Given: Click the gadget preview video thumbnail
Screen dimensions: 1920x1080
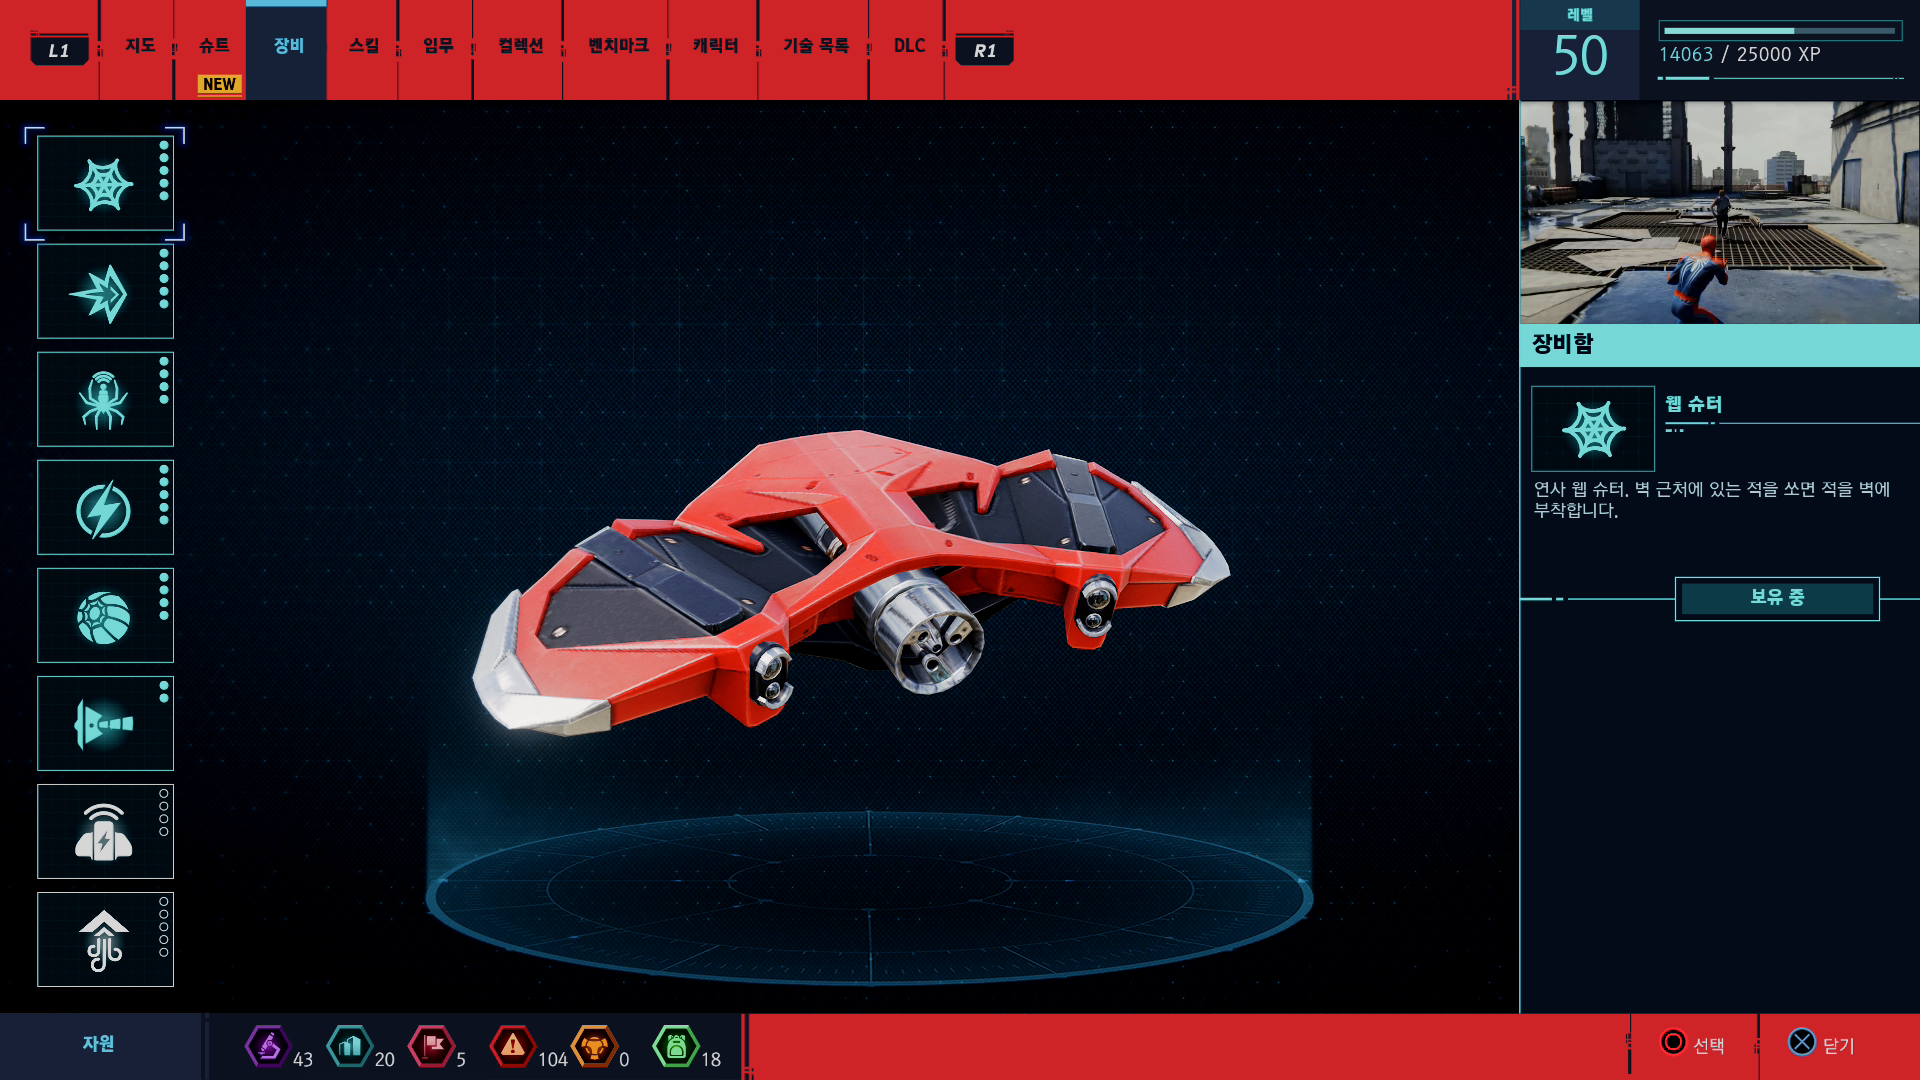Looking at the screenshot, I should click(1719, 212).
